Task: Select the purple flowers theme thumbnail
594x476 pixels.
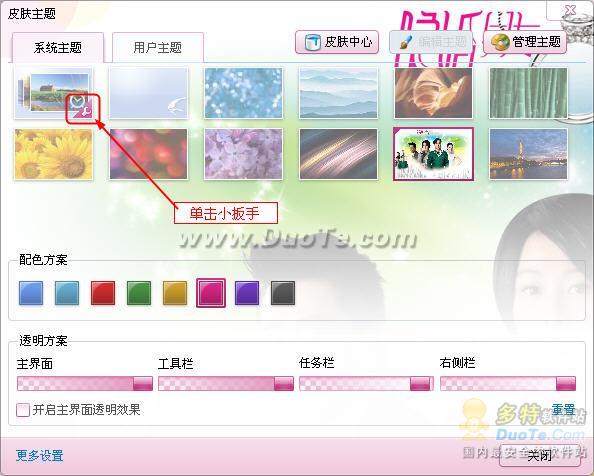Action: tap(244, 154)
